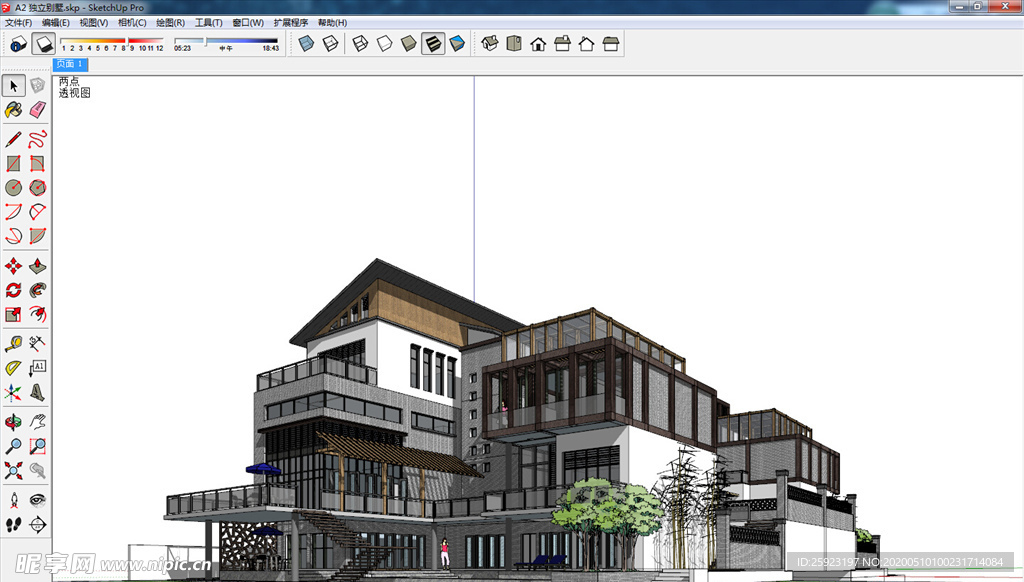
Task: Pick the Tape Measure tool
Action: point(14,344)
